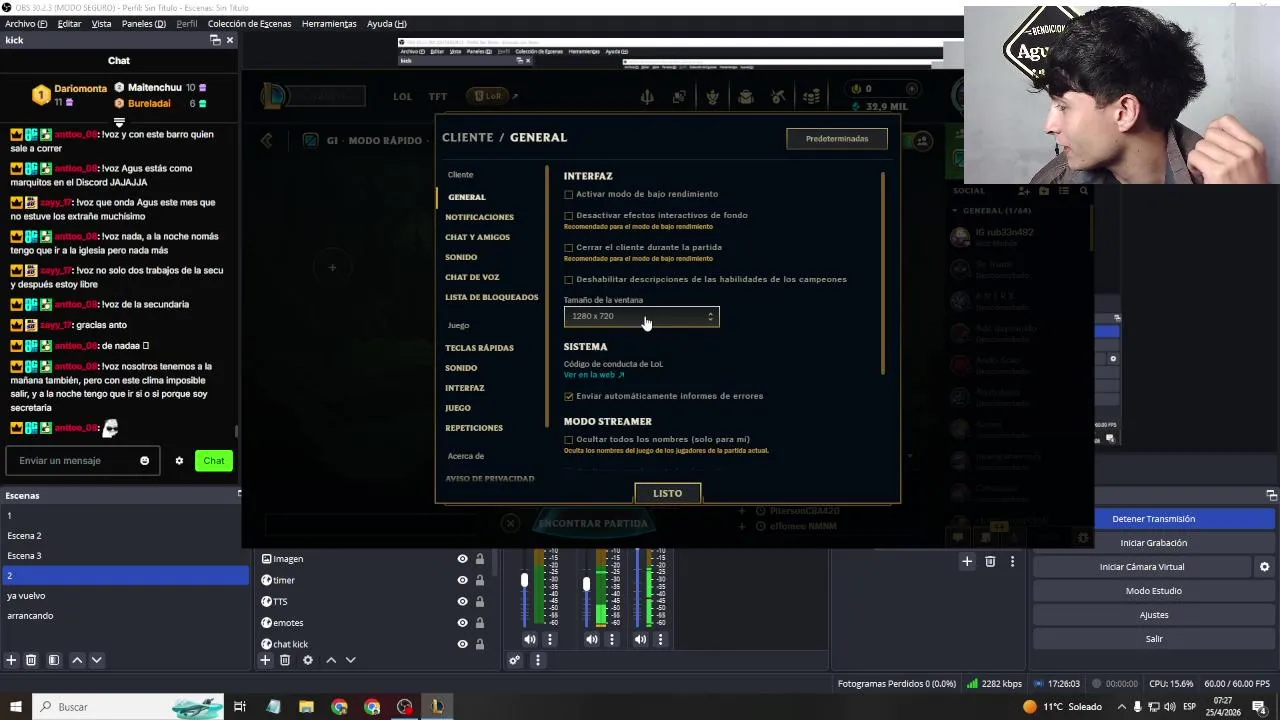
Task: Remove scene transition with trash icon
Action: coord(990,562)
